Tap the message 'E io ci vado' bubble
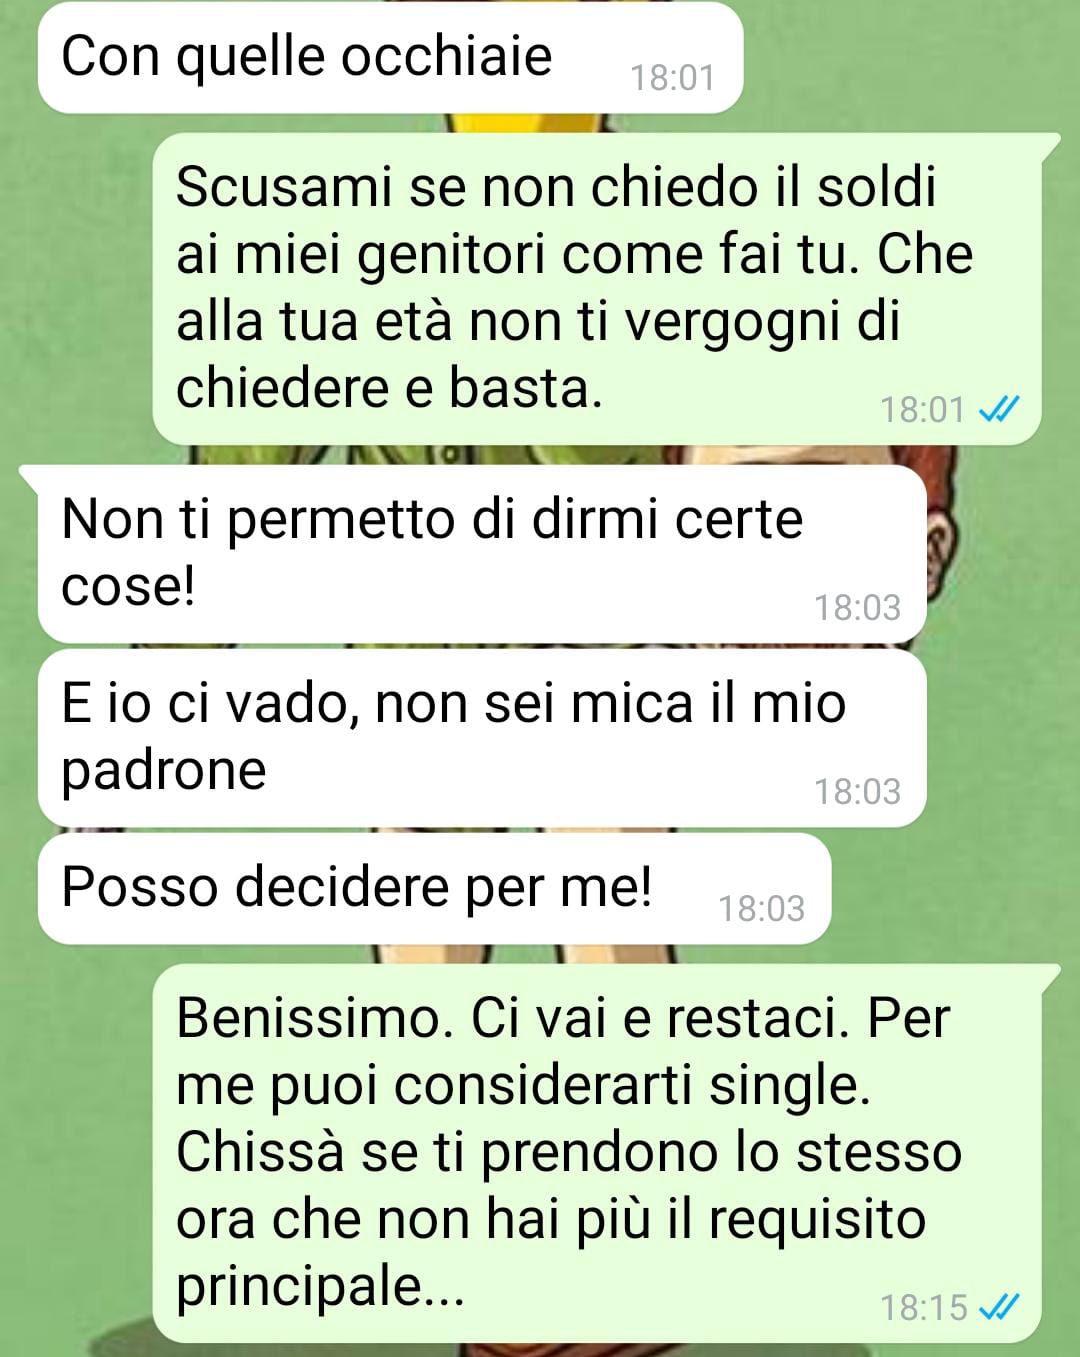Image resolution: width=1080 pixels, height=1357 pixels. coord(482,738)
